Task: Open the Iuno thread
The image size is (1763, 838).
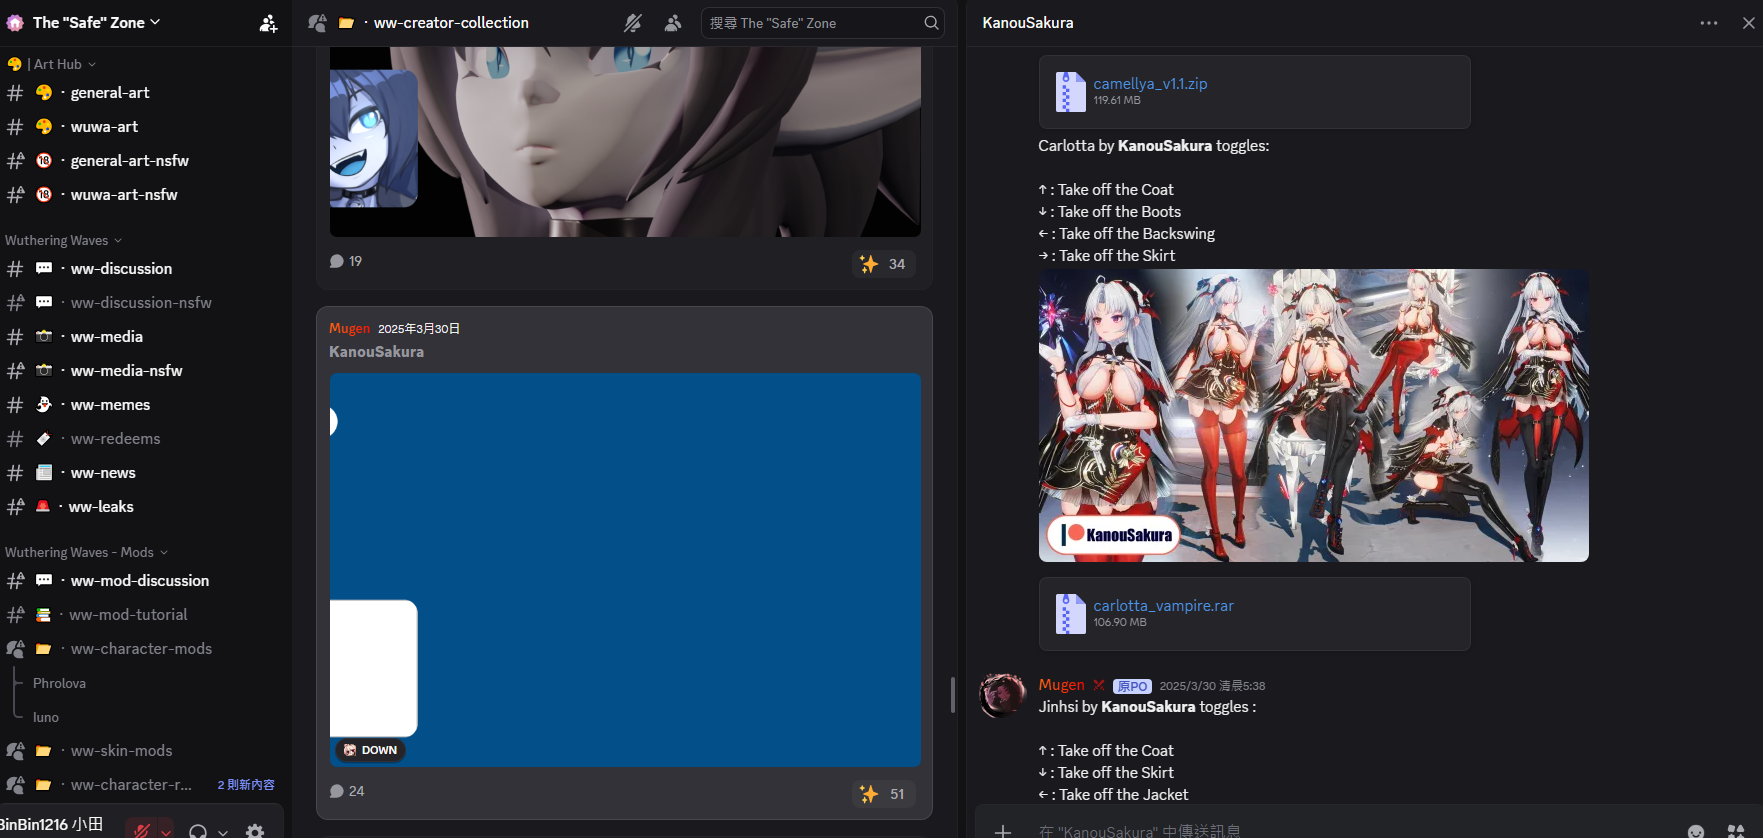Action: point(46,717)
